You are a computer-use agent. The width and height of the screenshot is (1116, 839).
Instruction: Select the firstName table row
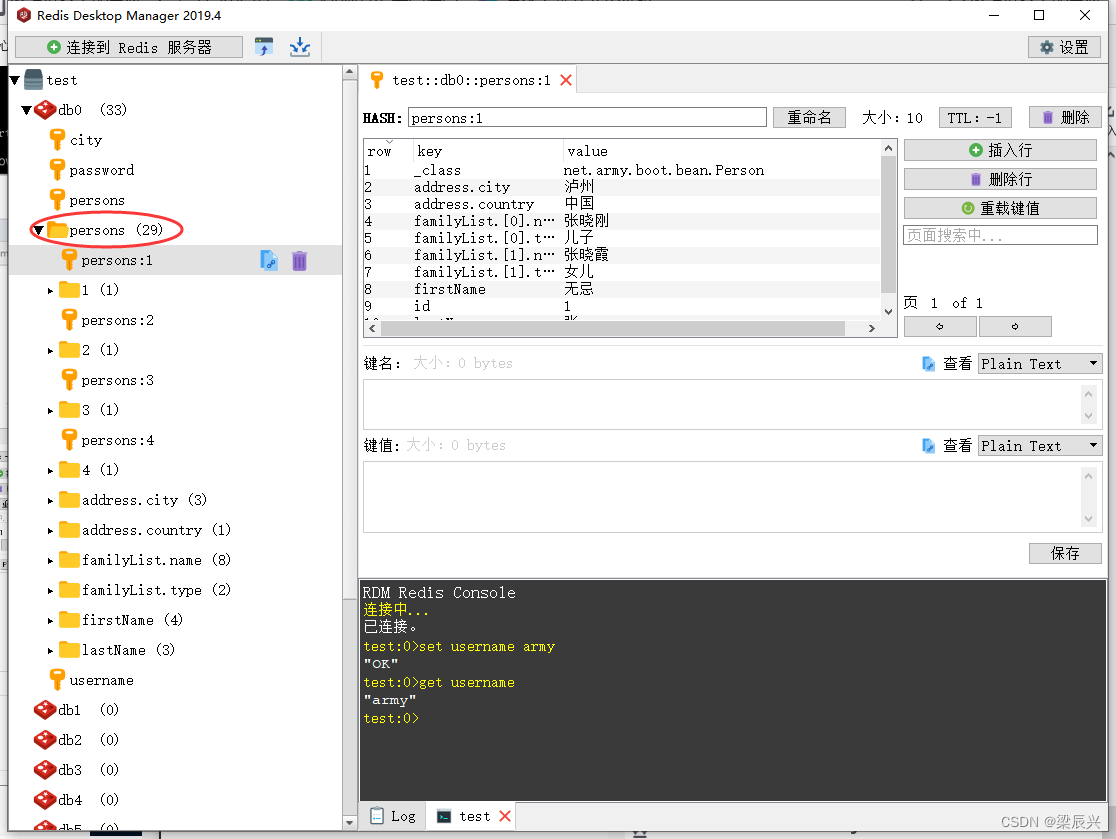622,289
